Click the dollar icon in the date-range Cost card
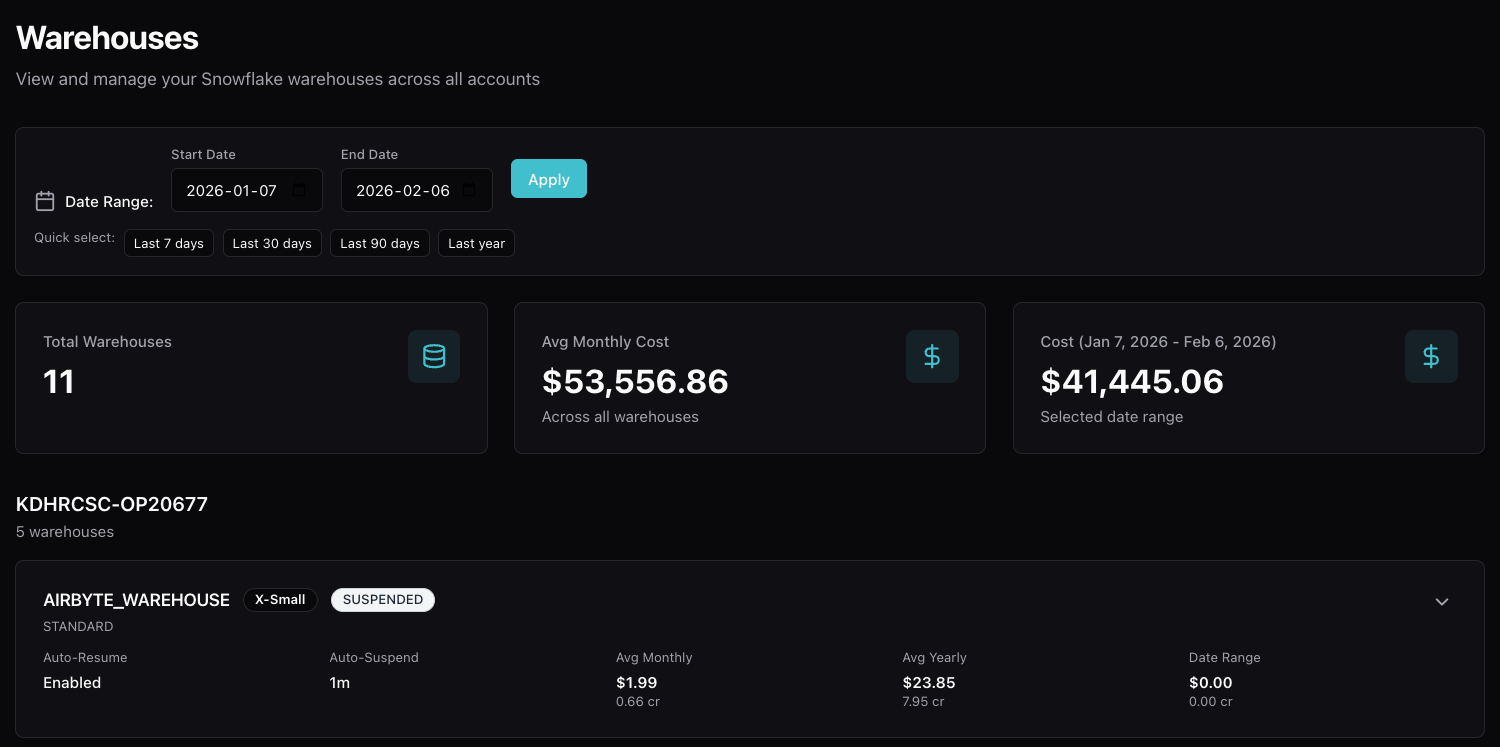The height and width of the screenshot is (747, 1500). (x=1431, y=357)
